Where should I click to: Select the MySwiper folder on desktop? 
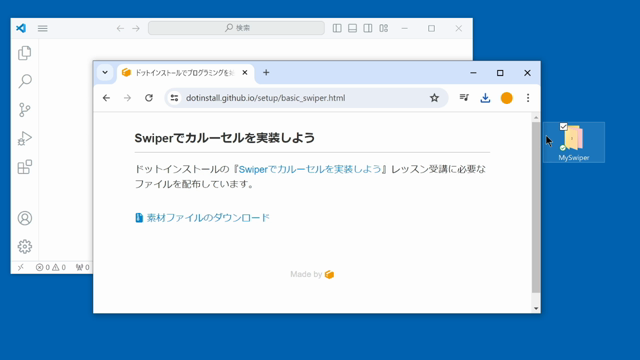(x=573, y=142)
